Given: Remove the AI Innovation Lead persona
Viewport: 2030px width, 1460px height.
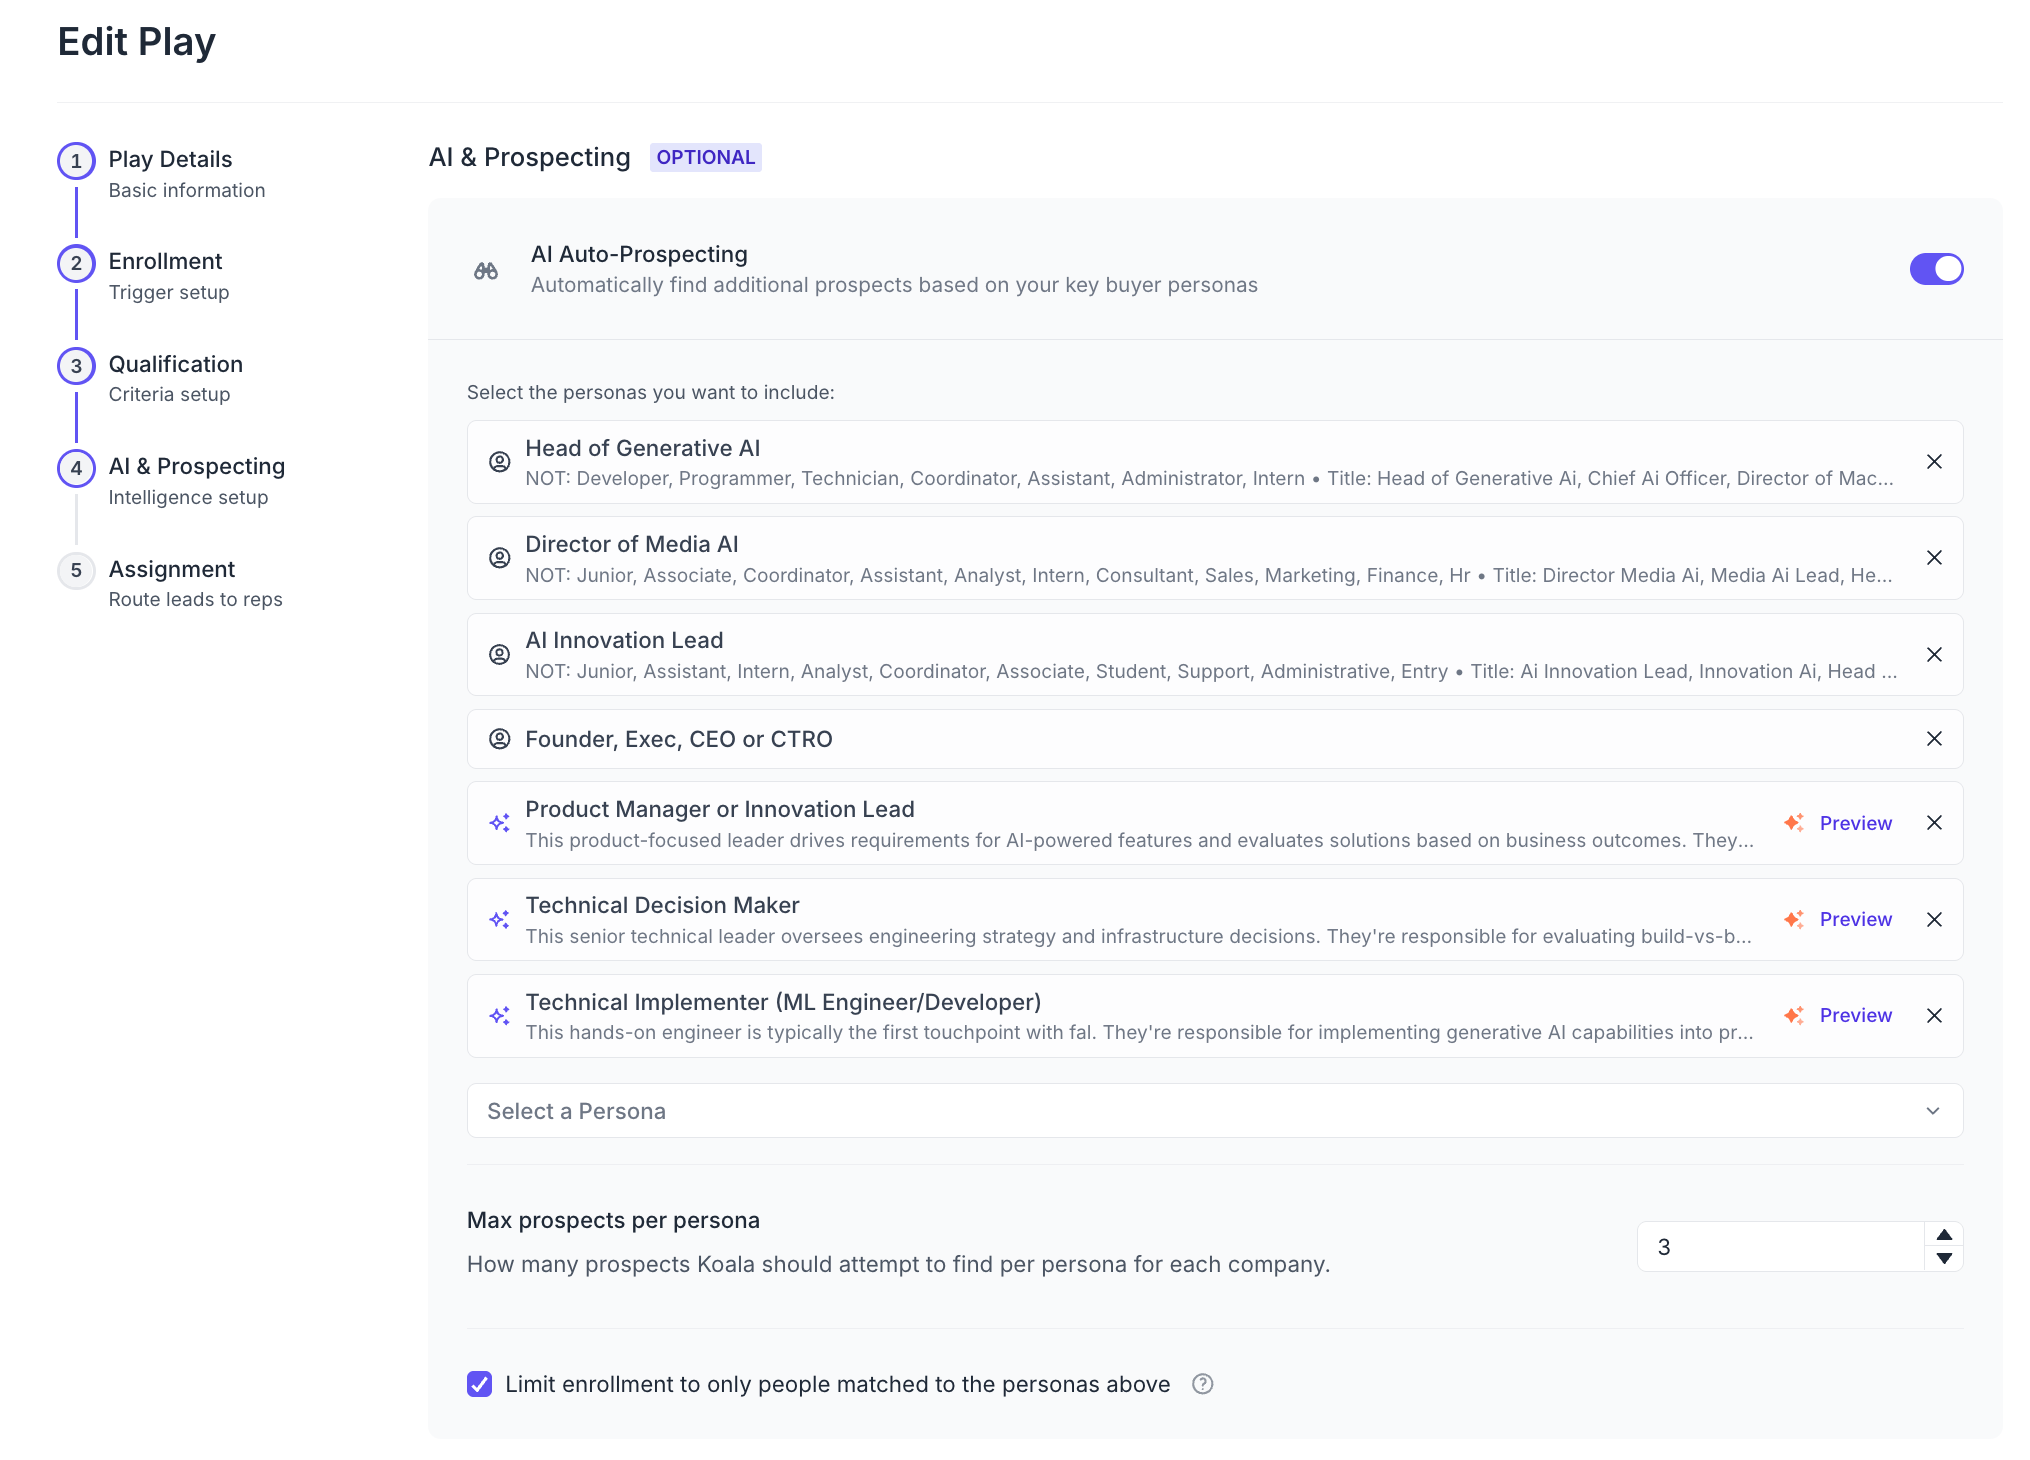Looking at the screenshot, I should [1934, 655].
